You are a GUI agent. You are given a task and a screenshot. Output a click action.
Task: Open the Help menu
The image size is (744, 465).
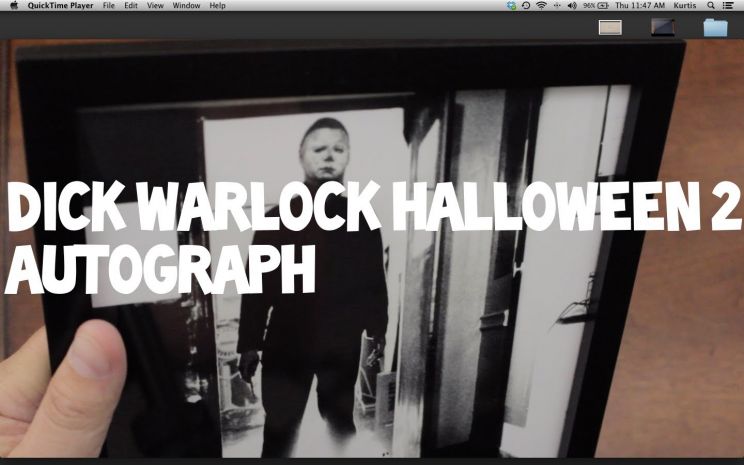(217, 6)
